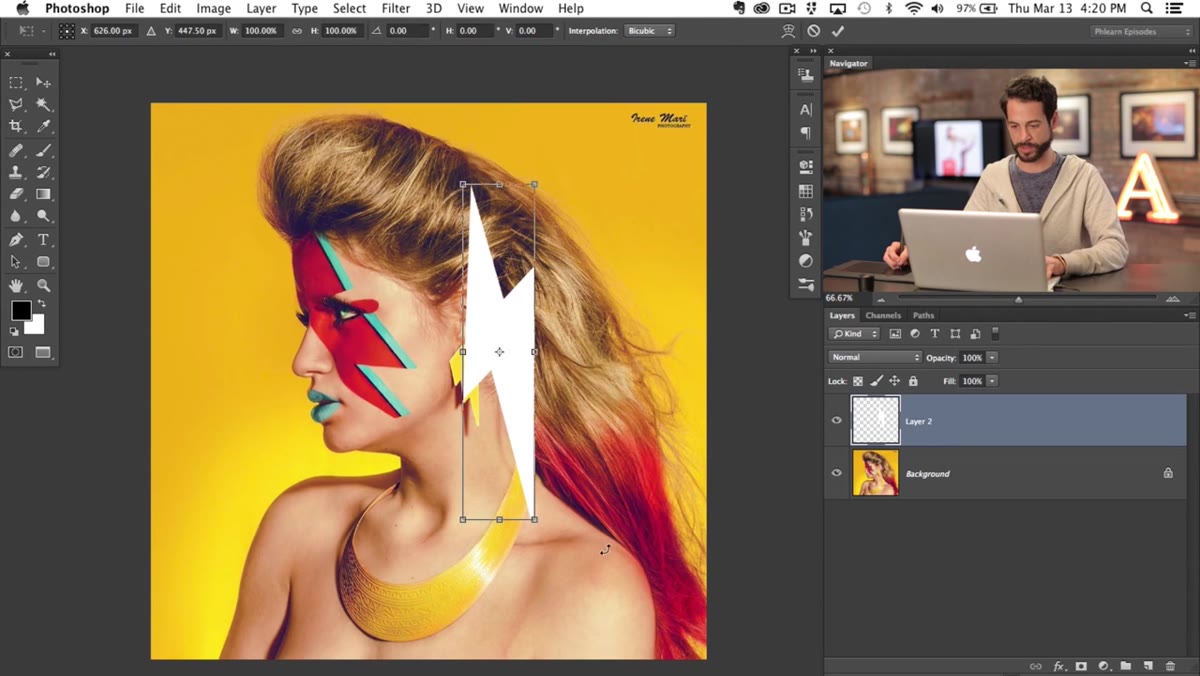Screen dimensions: 1200x676
Task: Select the Zoom tool in toolbox
Action: 43,286
